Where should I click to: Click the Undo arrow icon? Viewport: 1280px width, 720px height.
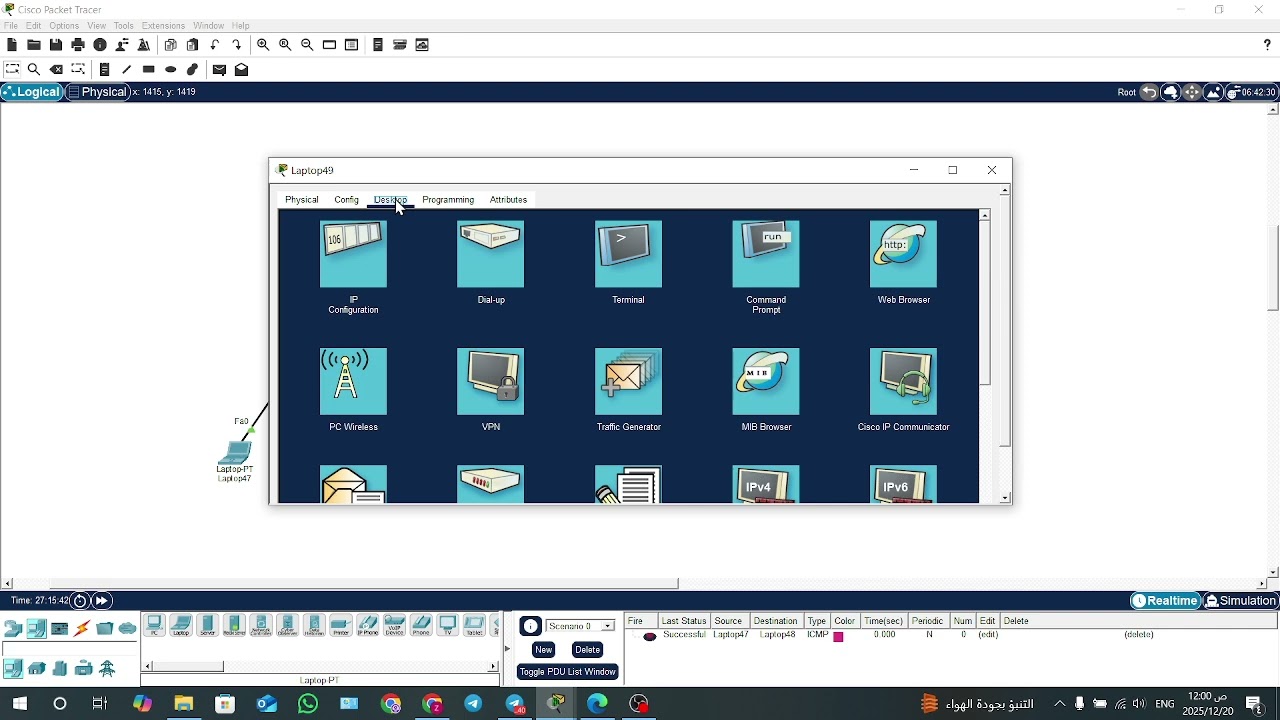click(215, 45)
